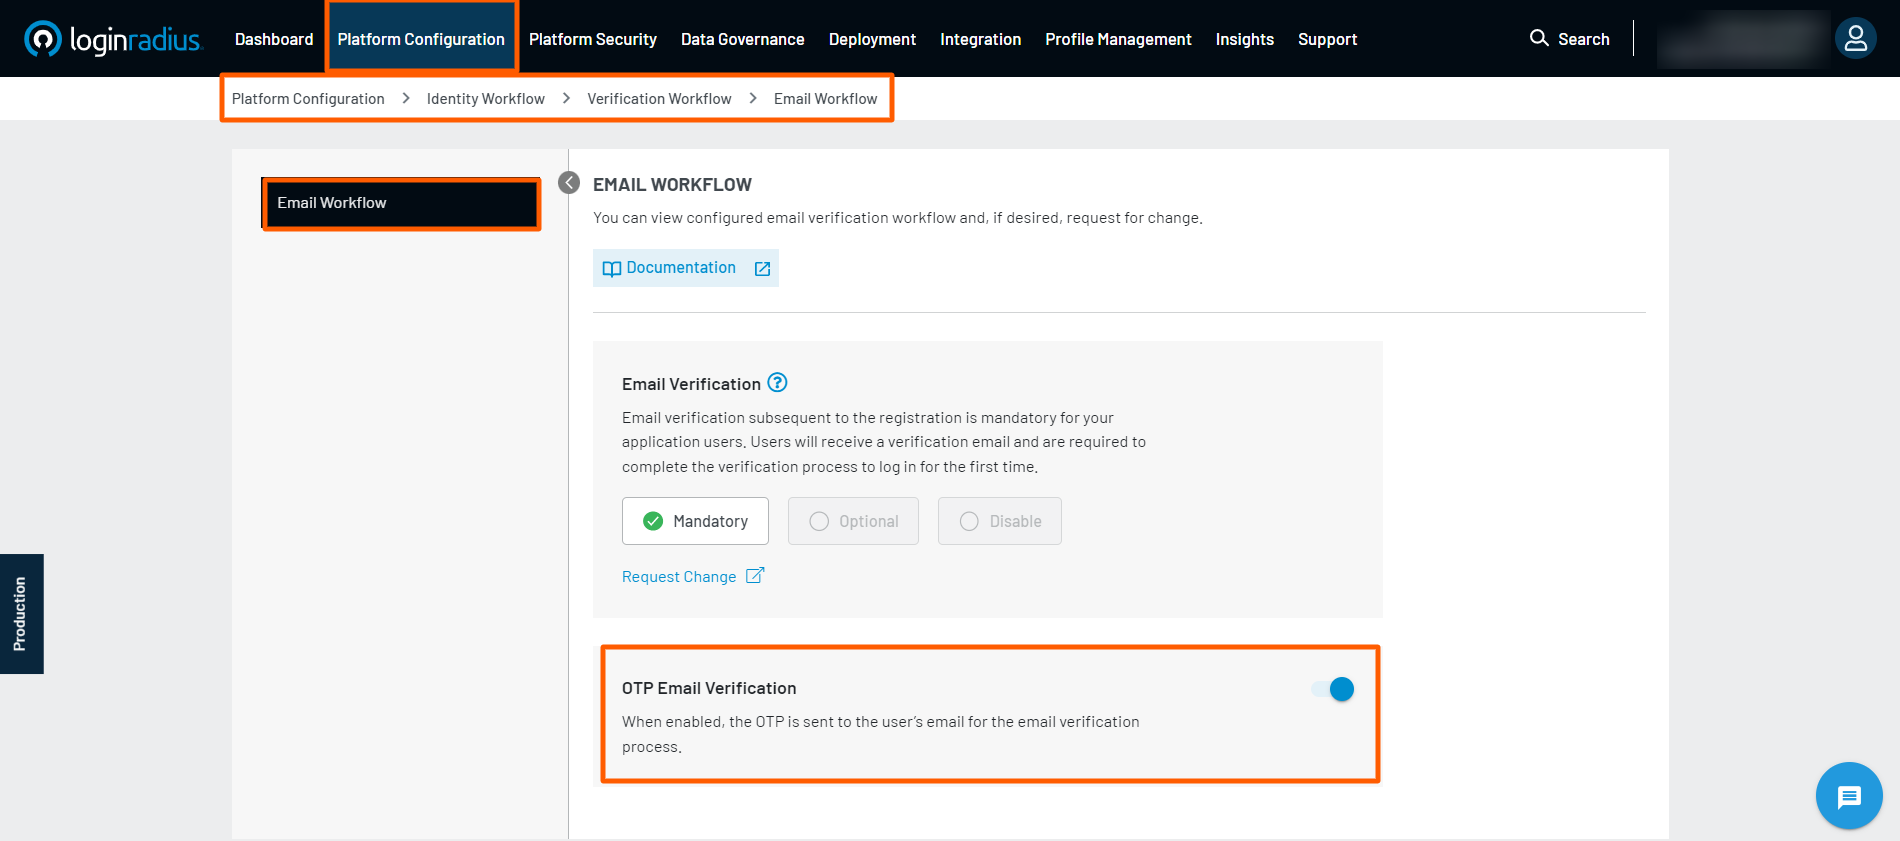Click the Production environment side tab

pyautogui.click(x=21, y=614)
